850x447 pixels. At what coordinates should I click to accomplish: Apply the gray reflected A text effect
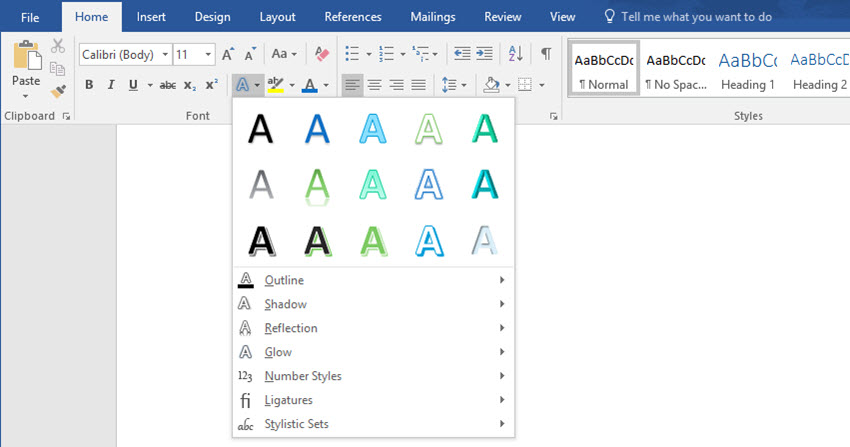[x=261, y=185]
